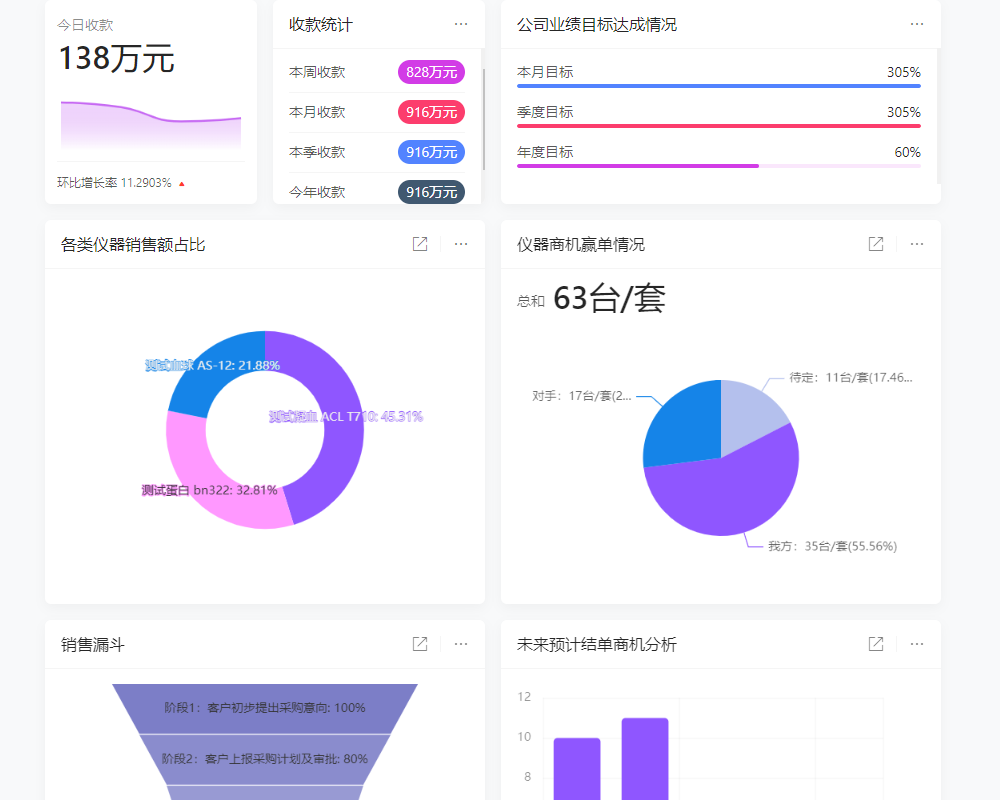Open the share icon on 各类仪器销售额占比 card

click(x=419, y=243)
